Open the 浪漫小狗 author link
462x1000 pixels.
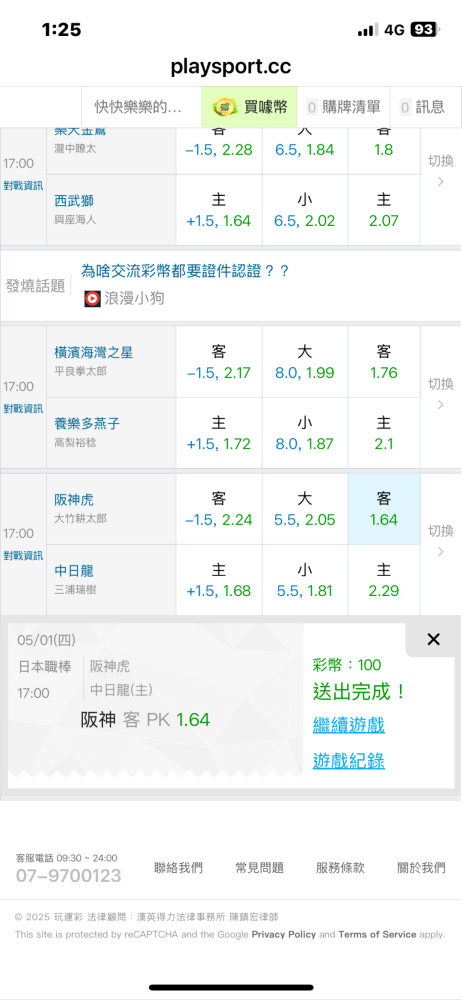[134, 298]
